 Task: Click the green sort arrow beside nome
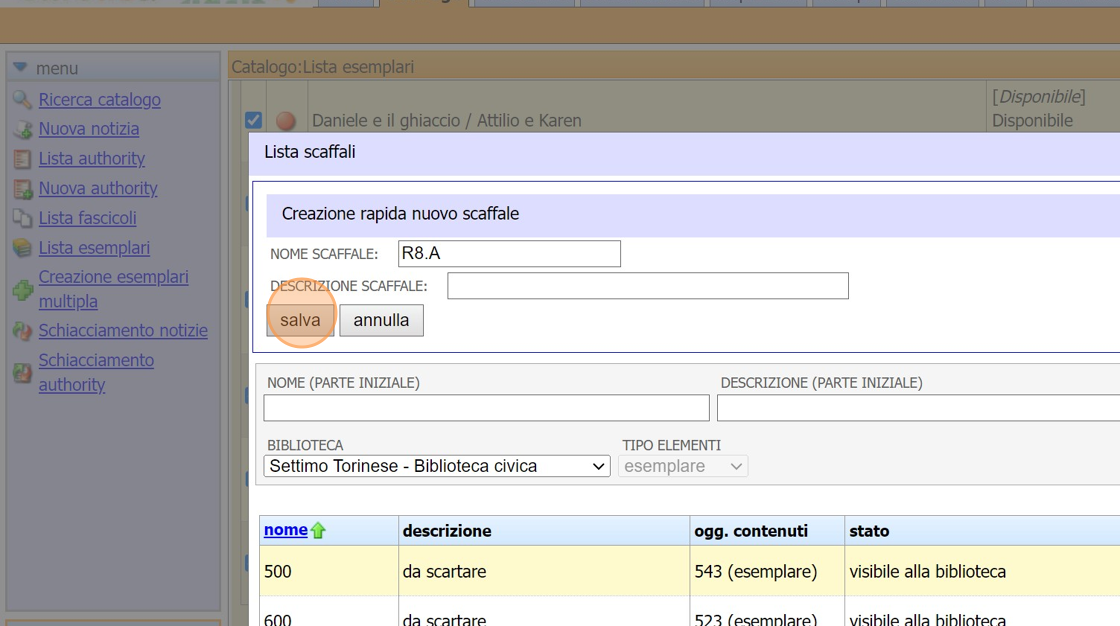click(318, 531)
